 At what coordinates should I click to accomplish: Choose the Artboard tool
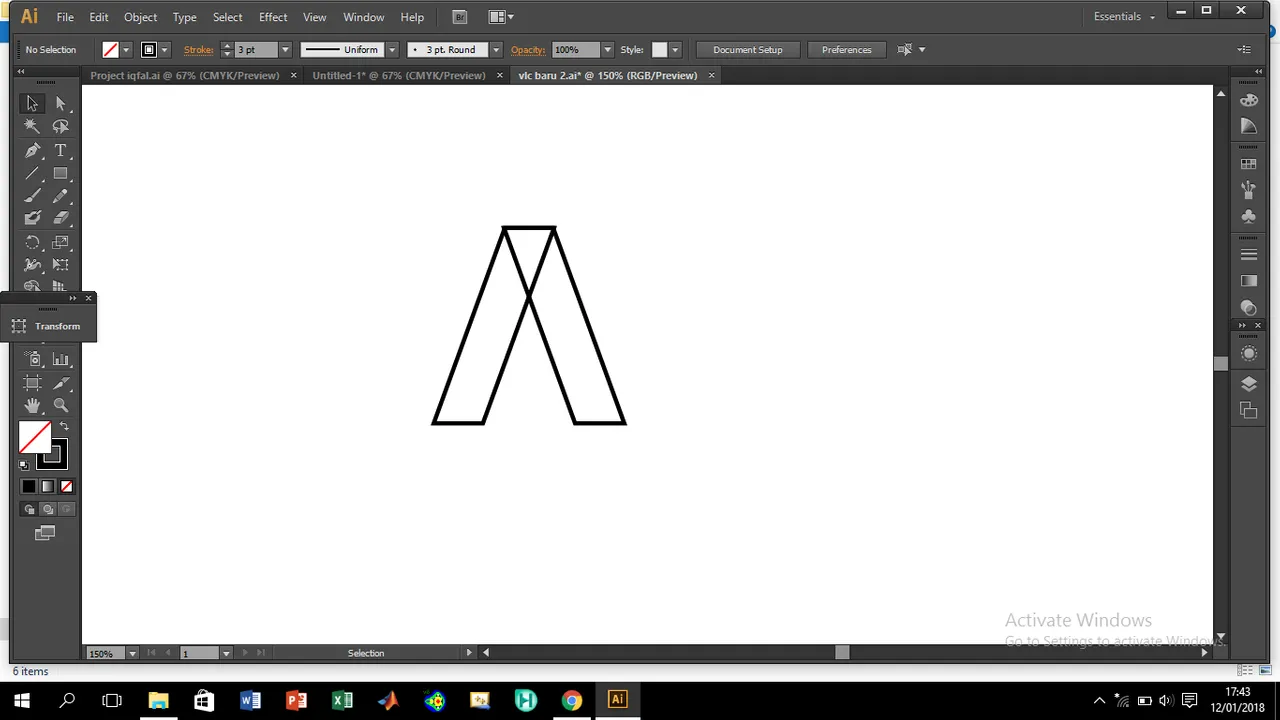pyautogui.click(x=32, y=383)
